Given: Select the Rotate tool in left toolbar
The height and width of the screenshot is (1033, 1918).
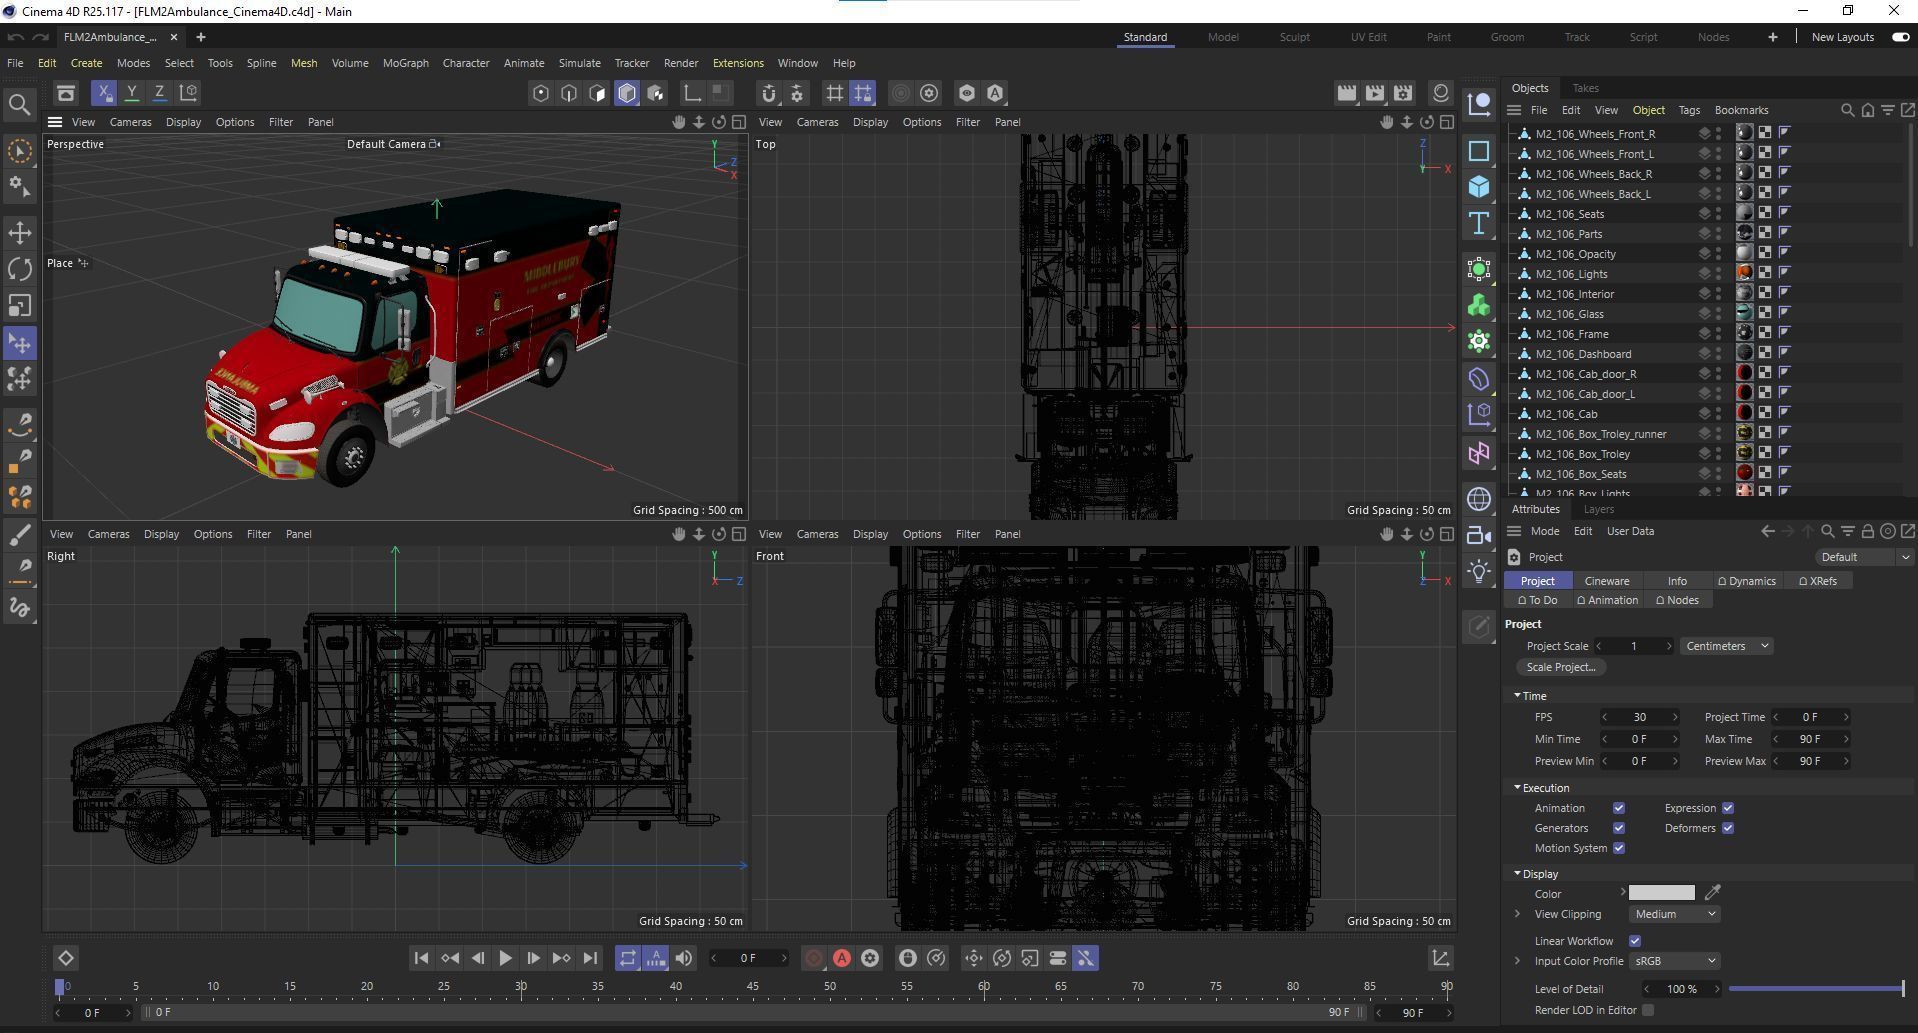Looking at the screenshot, I should click(x=20, y=269).
